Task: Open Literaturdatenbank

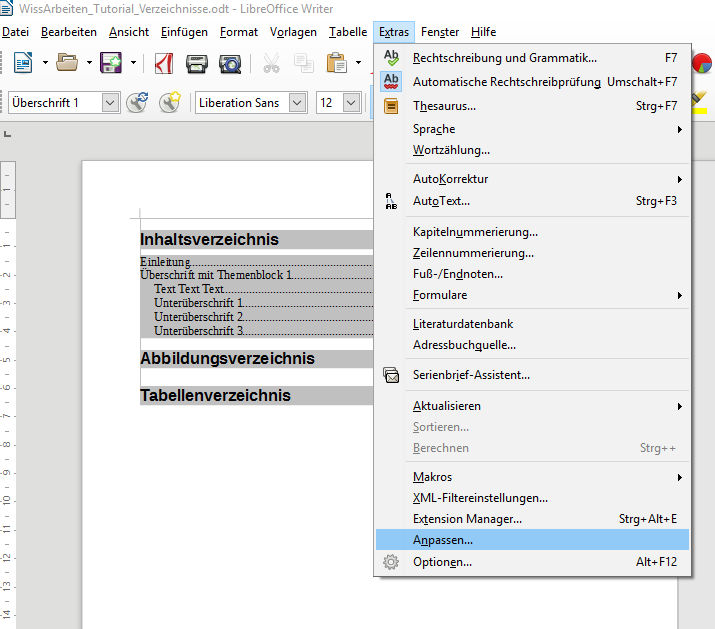Action: 532,324
